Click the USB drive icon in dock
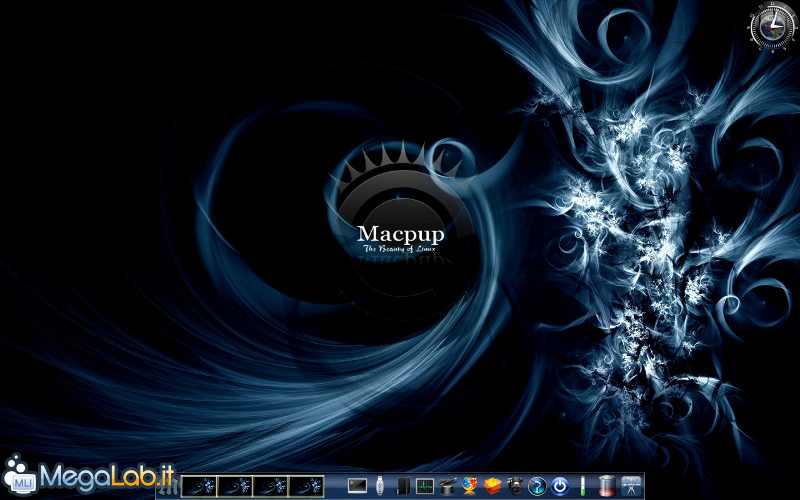 [x=381, y=486]
